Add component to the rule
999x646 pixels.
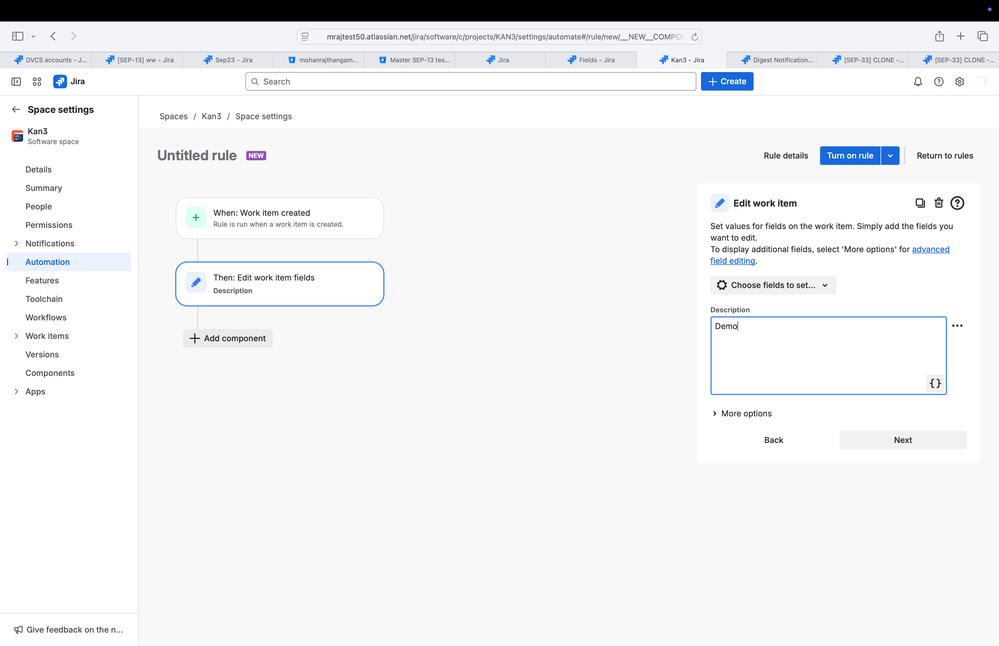pos(228,338)
